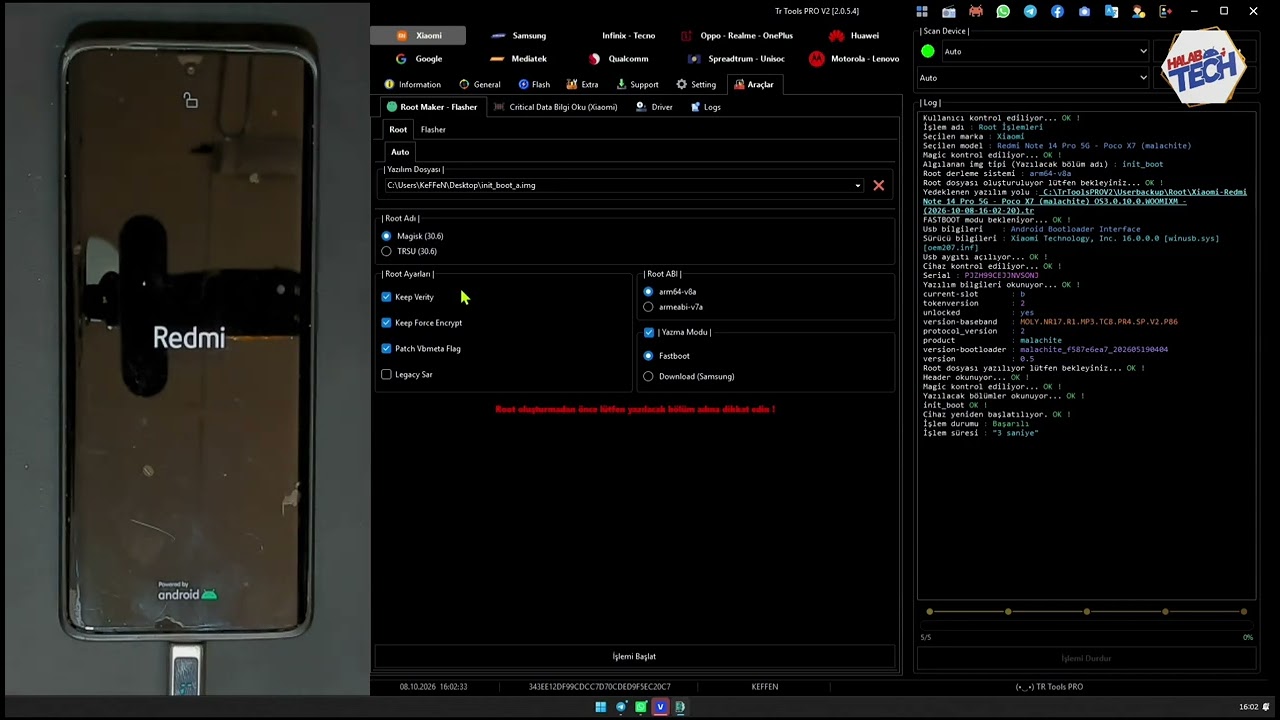Image resolution: width=1280 pixels, height=720 pixels.
Task: Expand the firmware file path dropdown
Action: pos(857,185)
